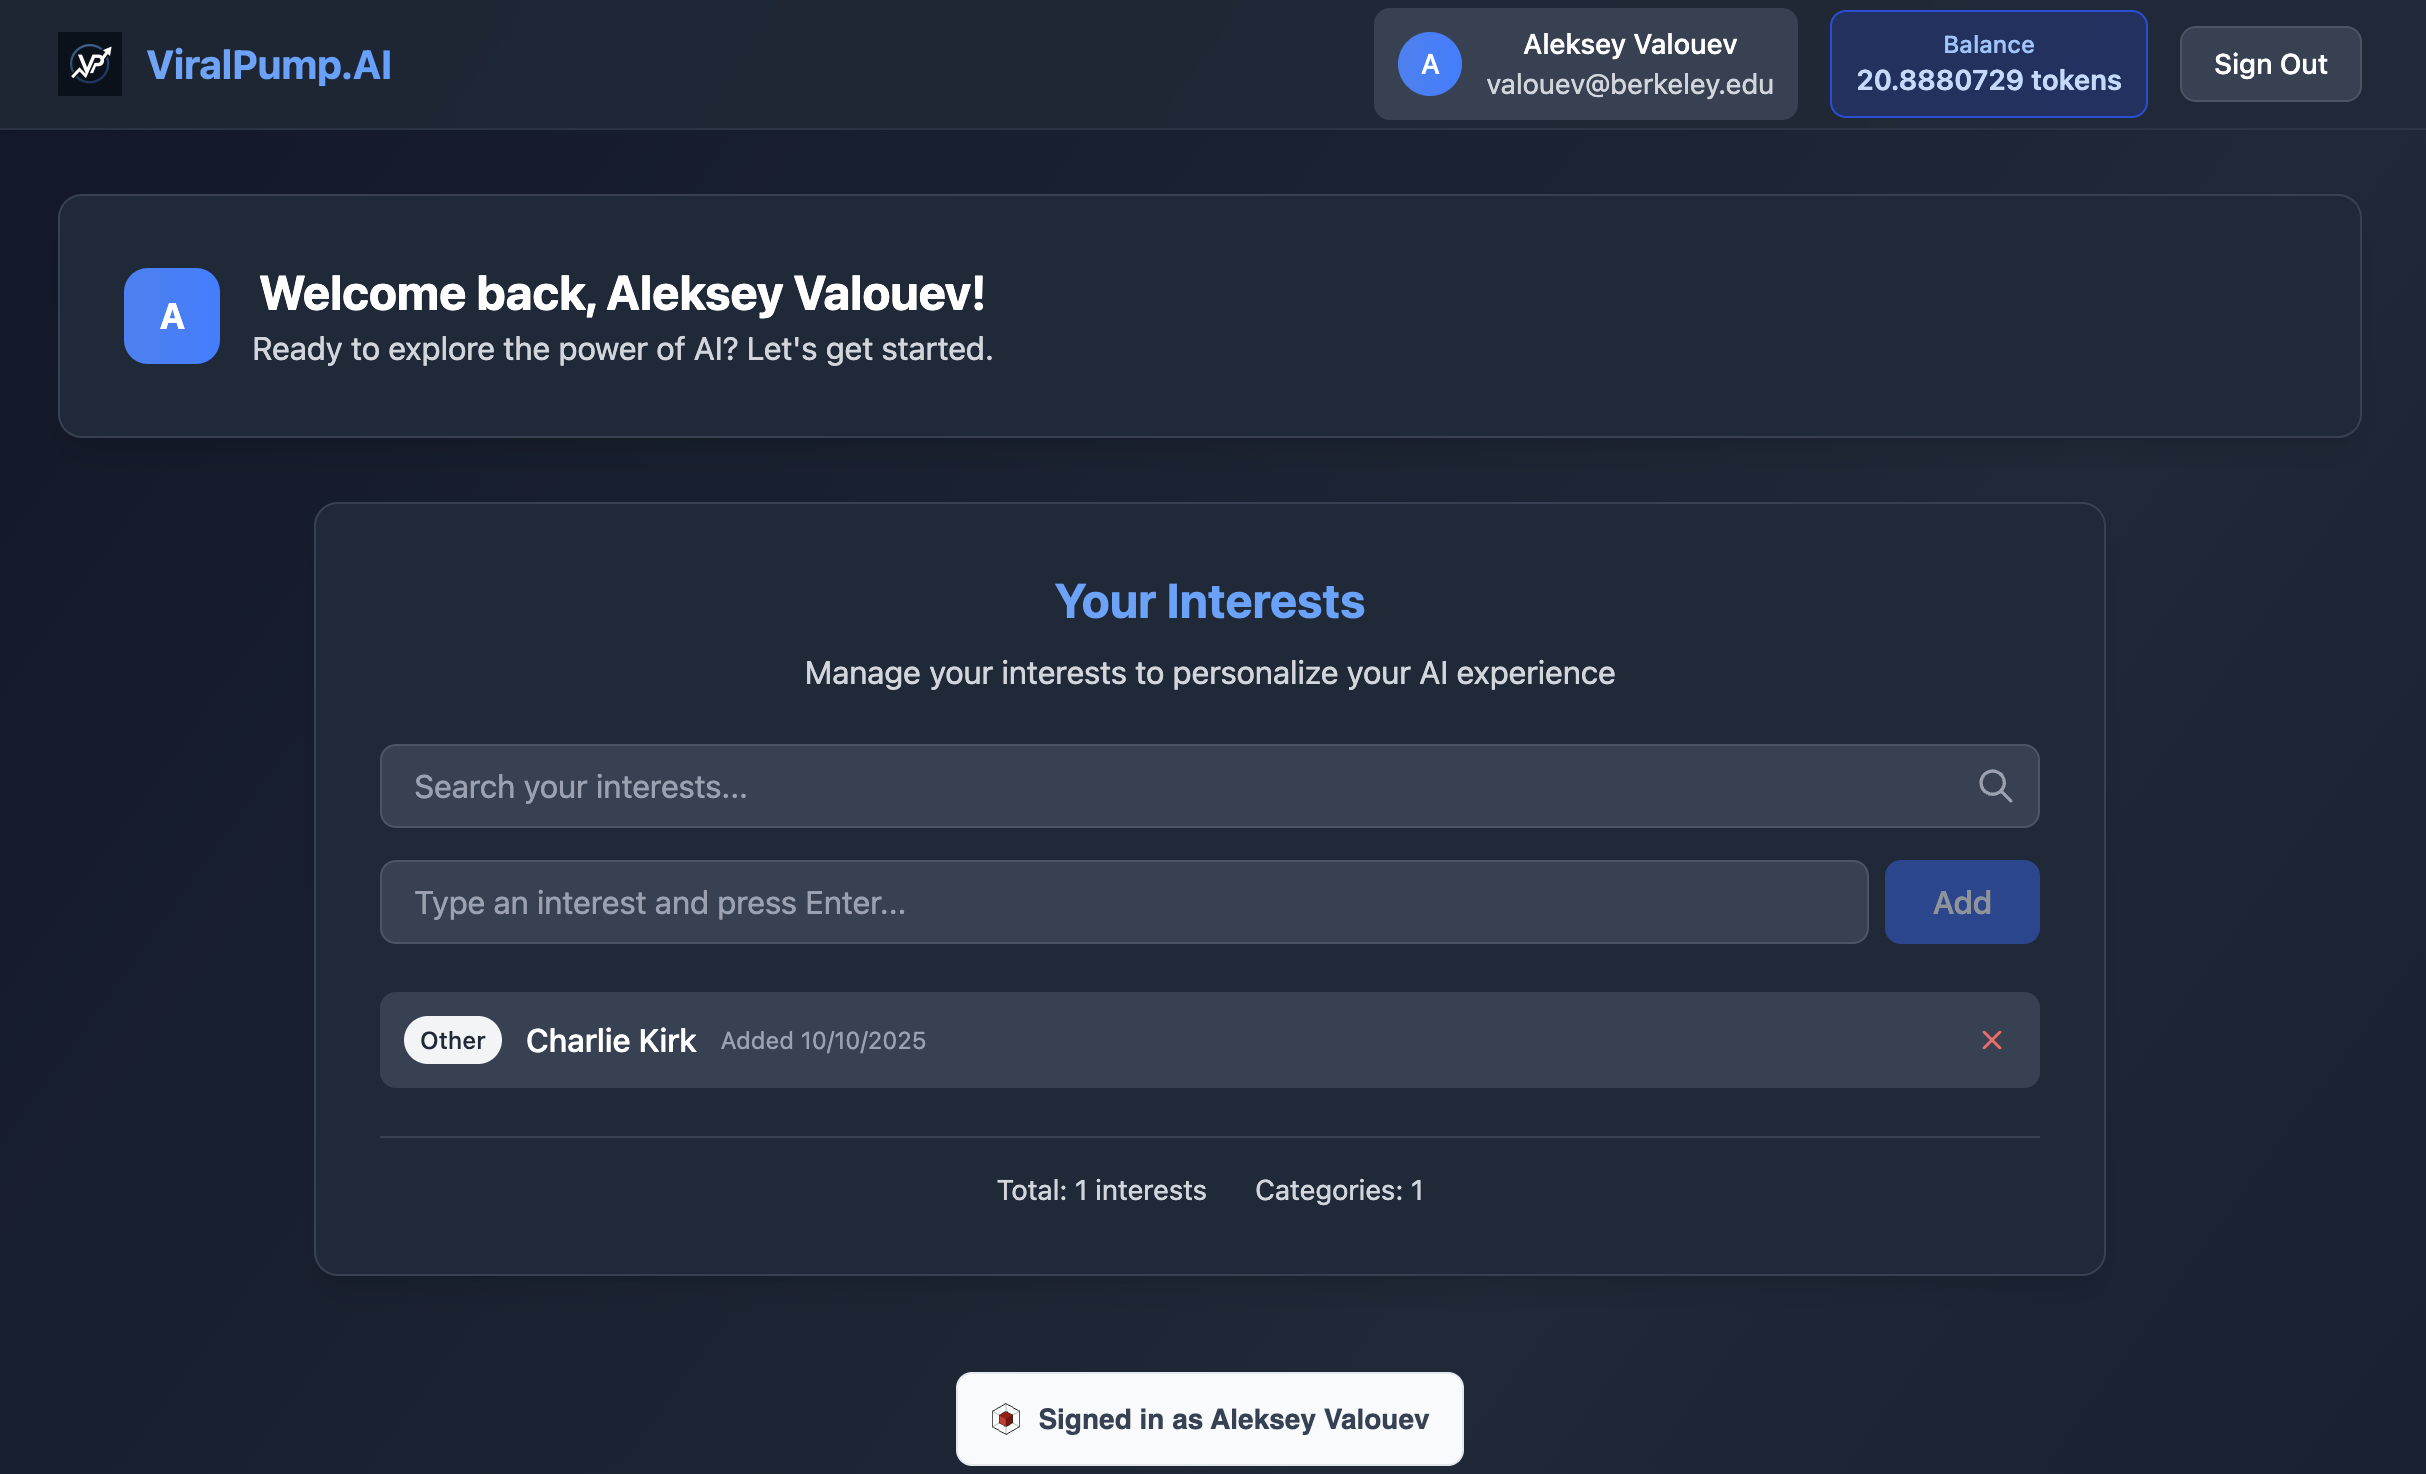
Task: Open the token Balance panel
Action: tap(1987, 64)
